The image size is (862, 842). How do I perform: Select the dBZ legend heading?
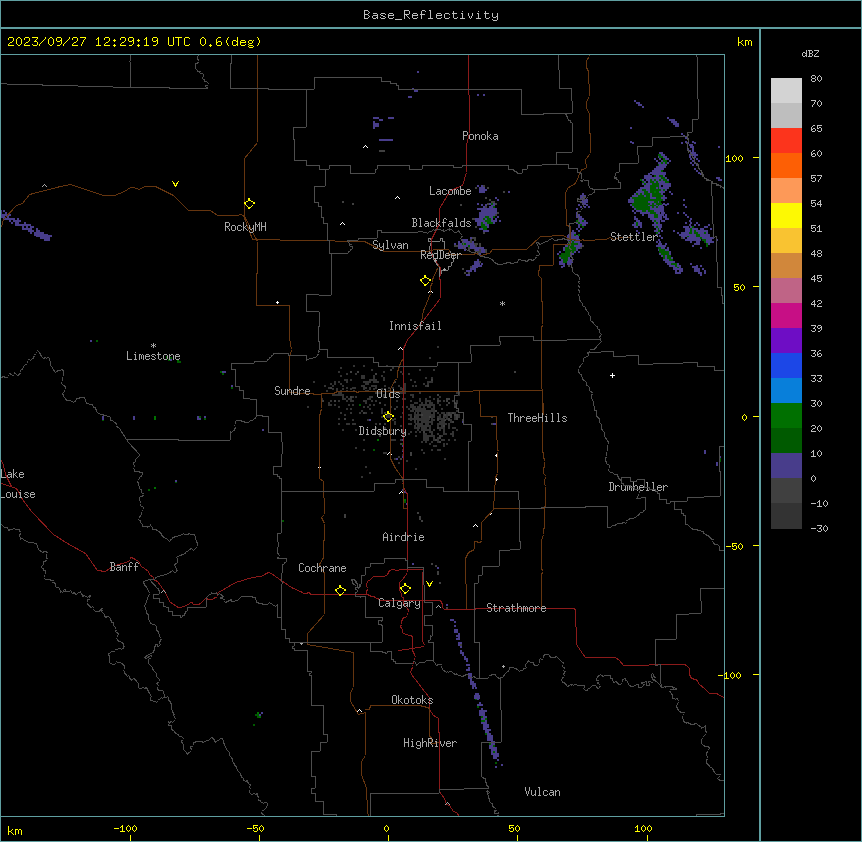click(810, 53)
